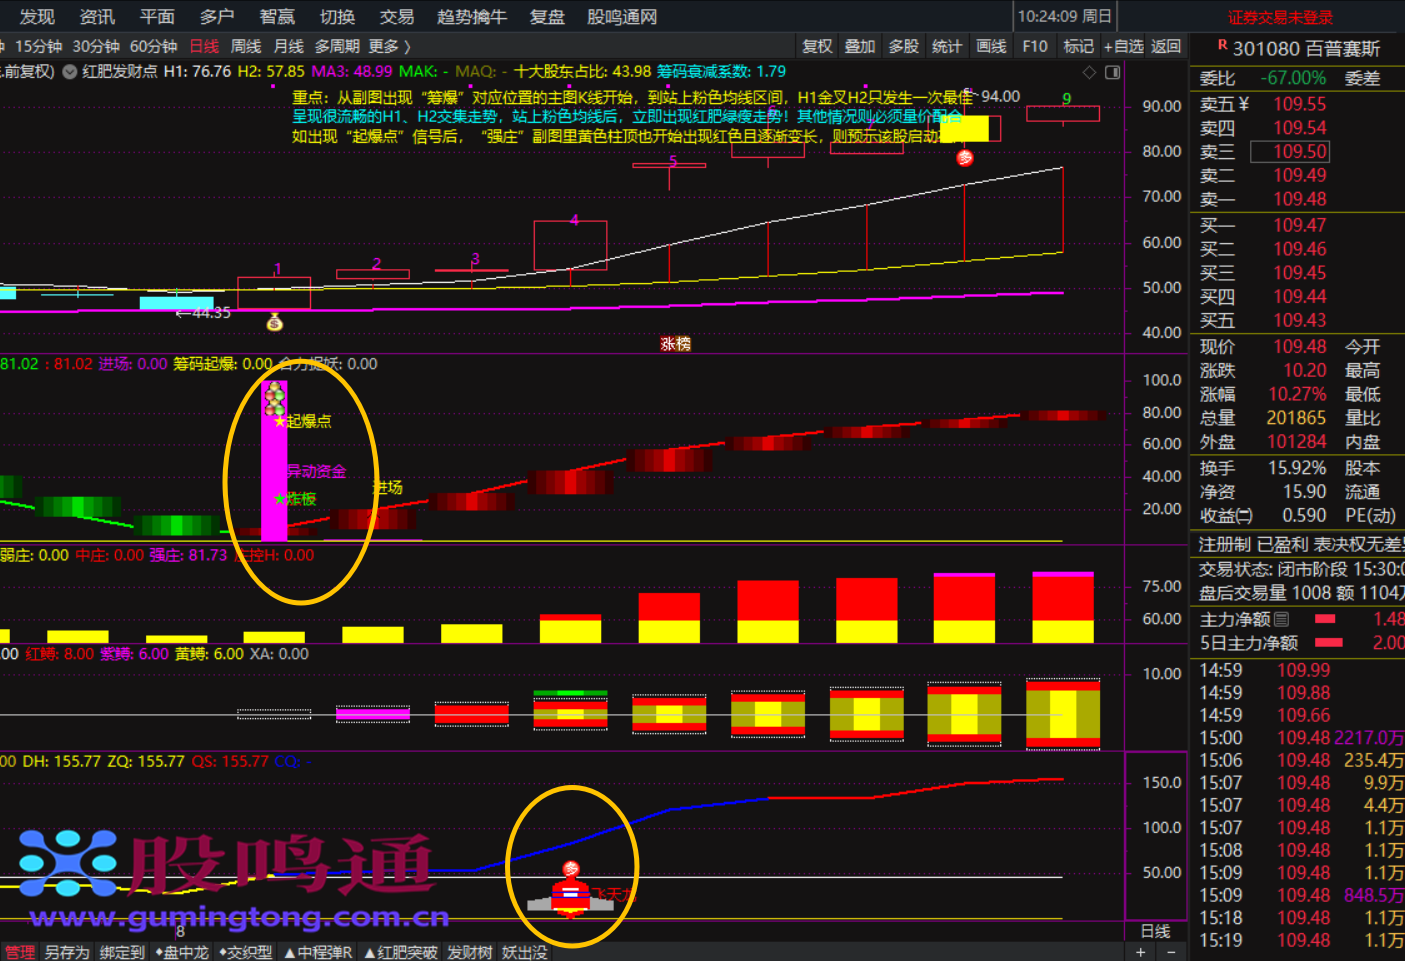The width and height of the screenshot is (1405, 961).
Task: Expand the 更多 periods dropdown
Action: click(x=389, y=46)
